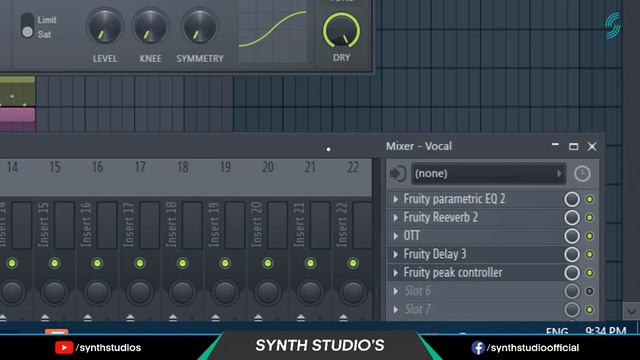Disable Fruity Delay 3 effect
The image size is (640, 360).
pyautogui.click(x=589, y=254)
